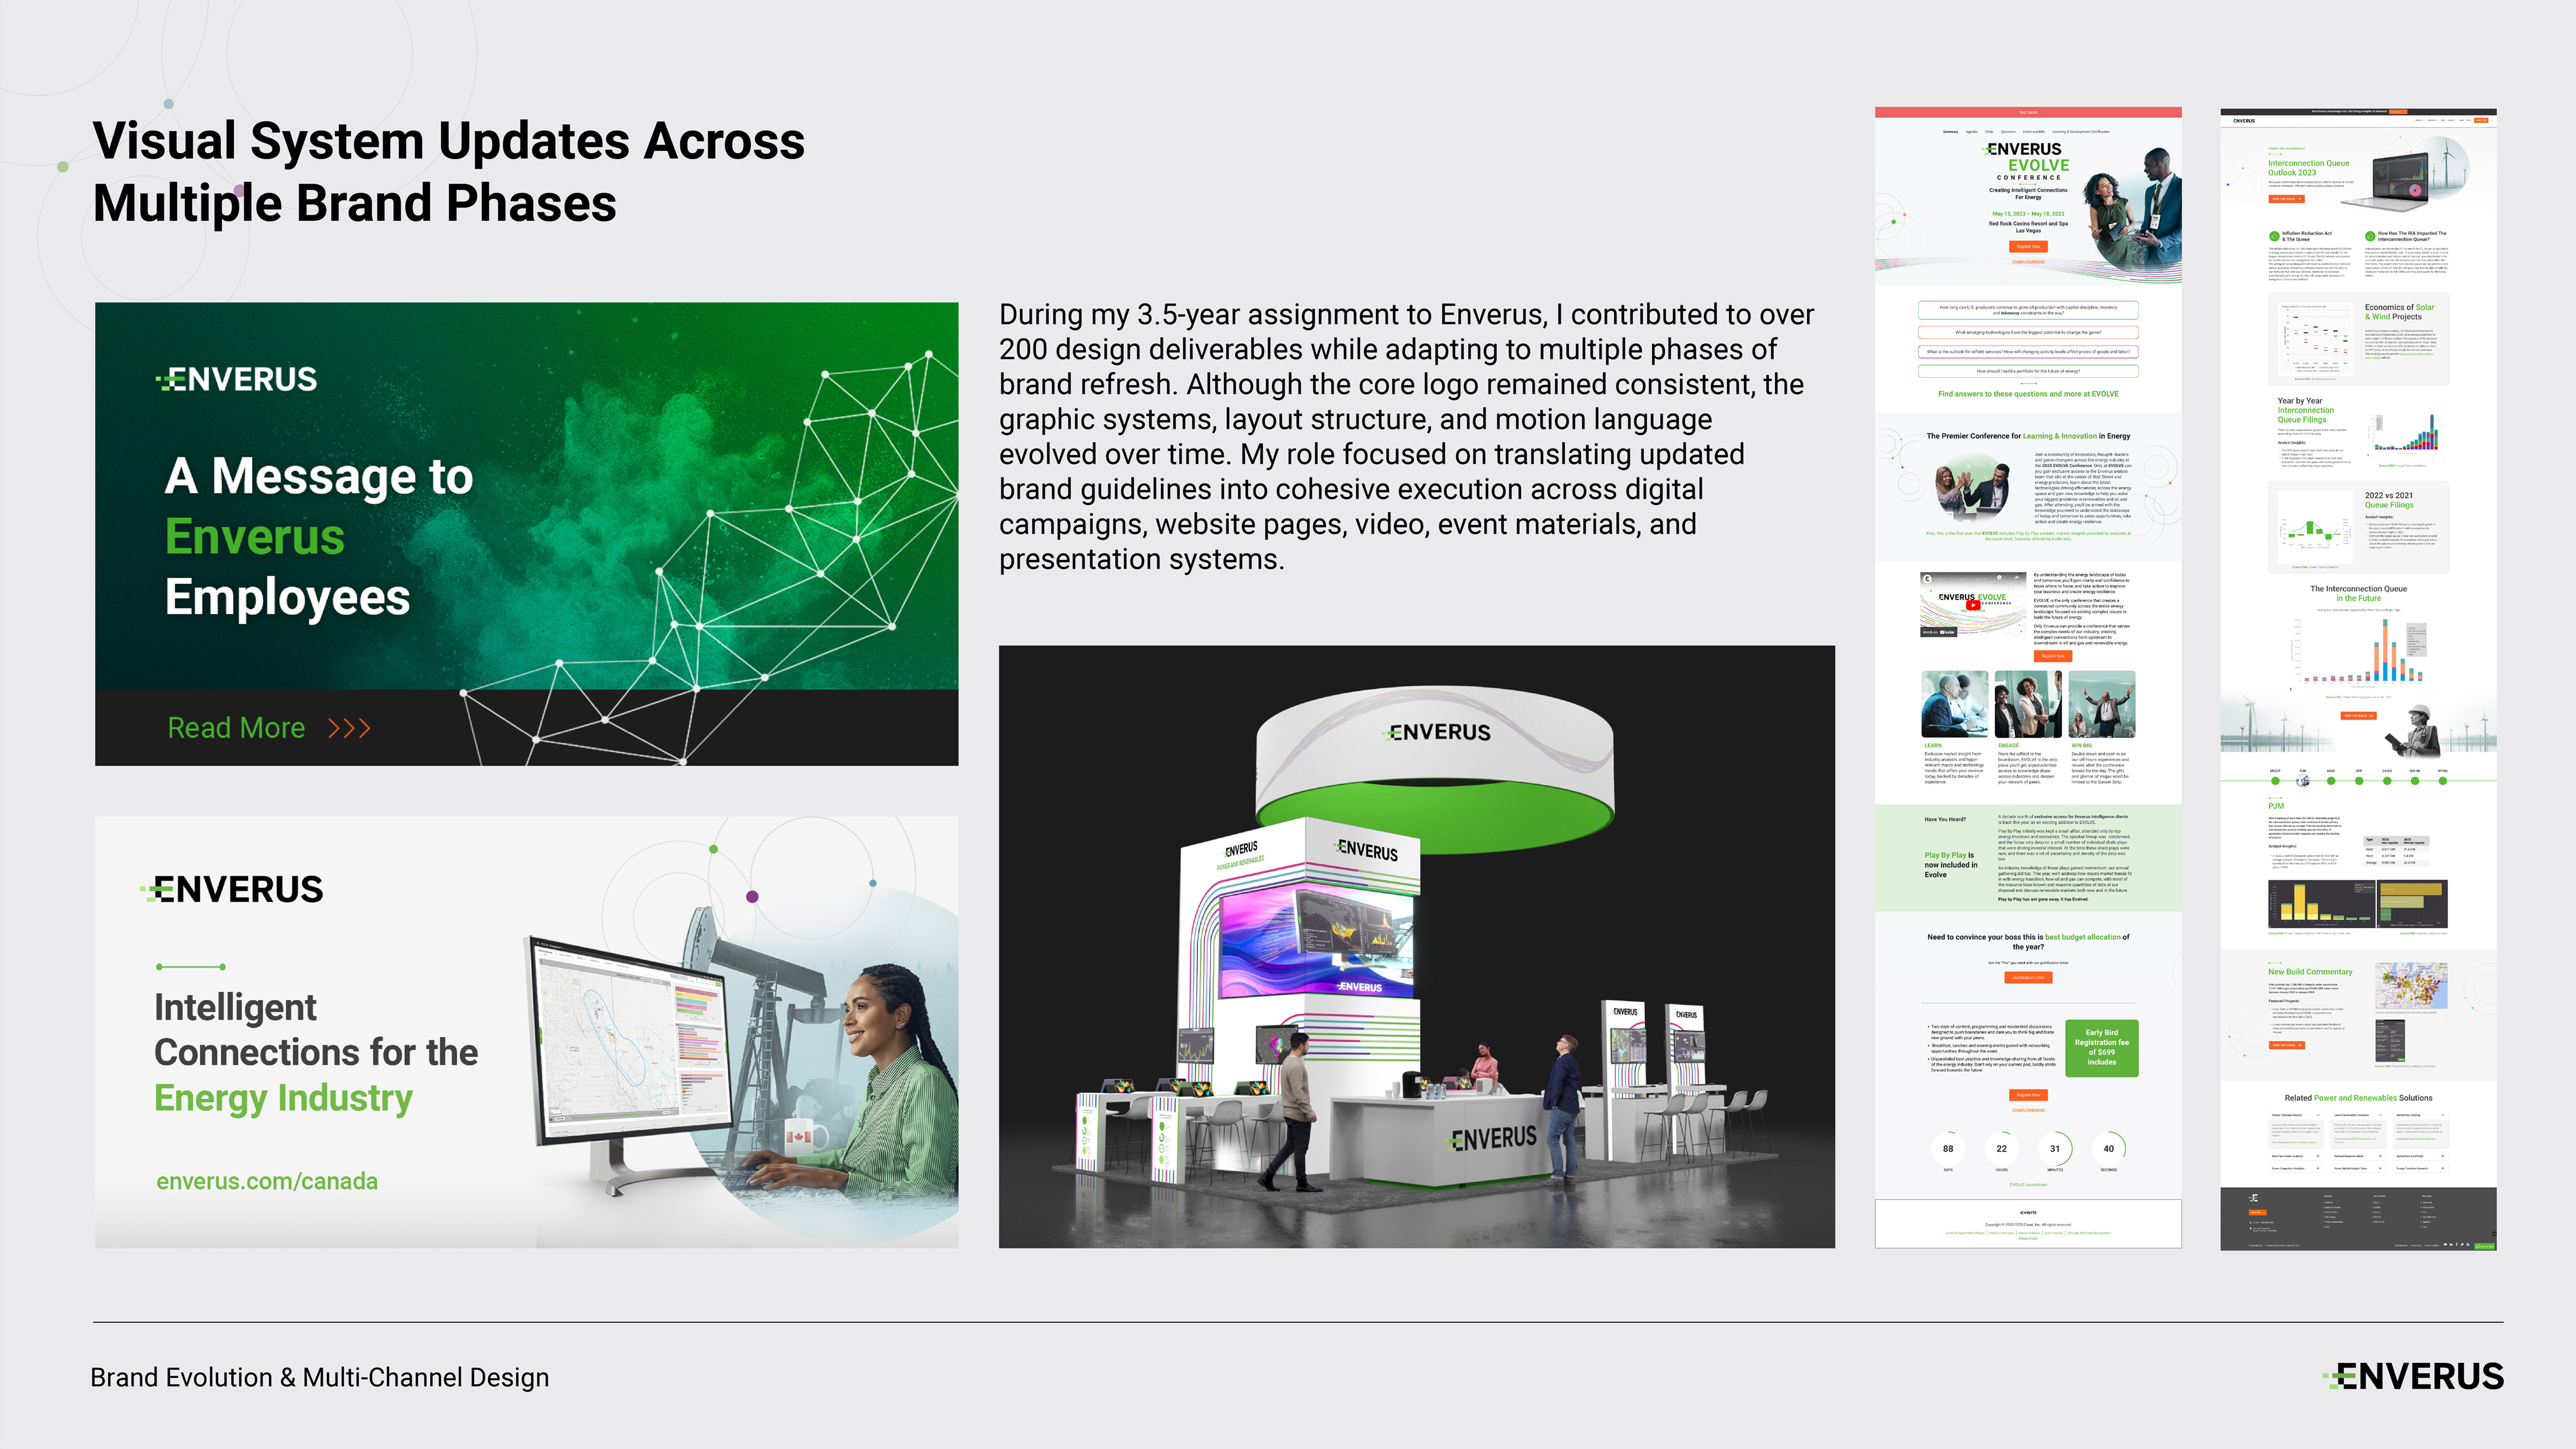Click Already Registered under the hero button
2576x1449 pixels.
(2028, 262)
